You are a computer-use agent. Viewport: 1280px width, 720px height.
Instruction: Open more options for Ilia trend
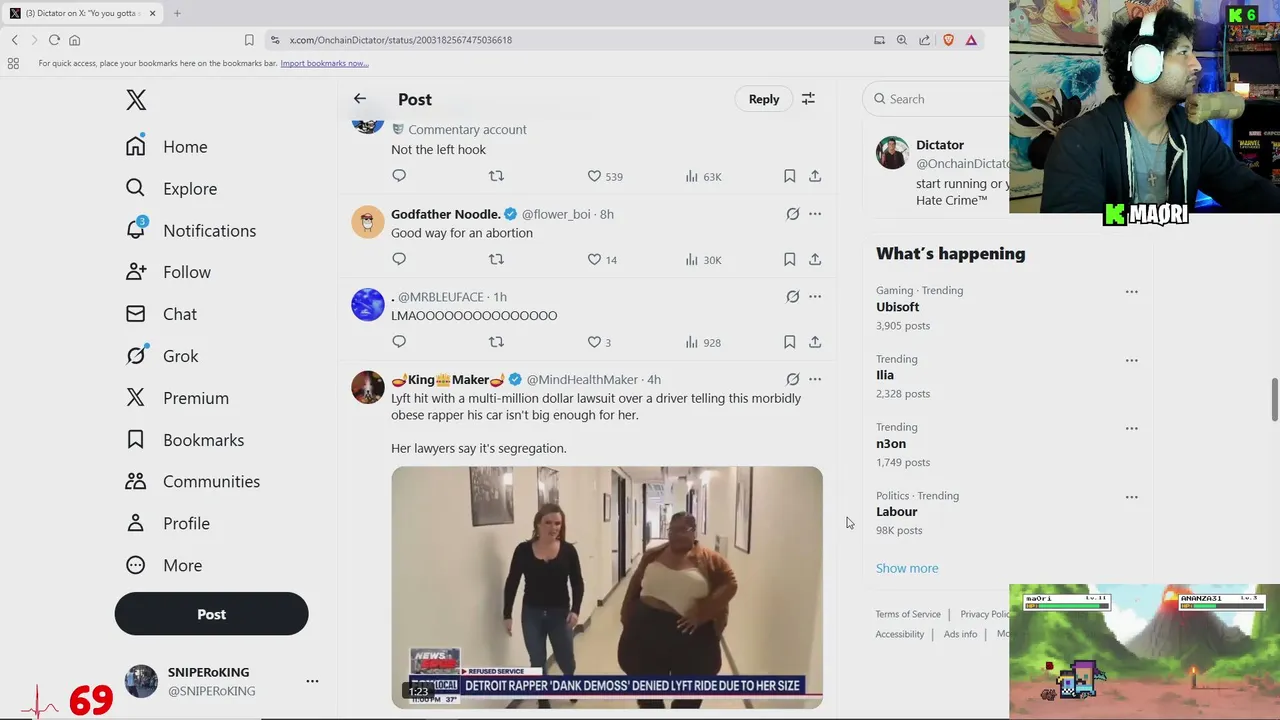pyautogui.click(x=1131, y=360)
